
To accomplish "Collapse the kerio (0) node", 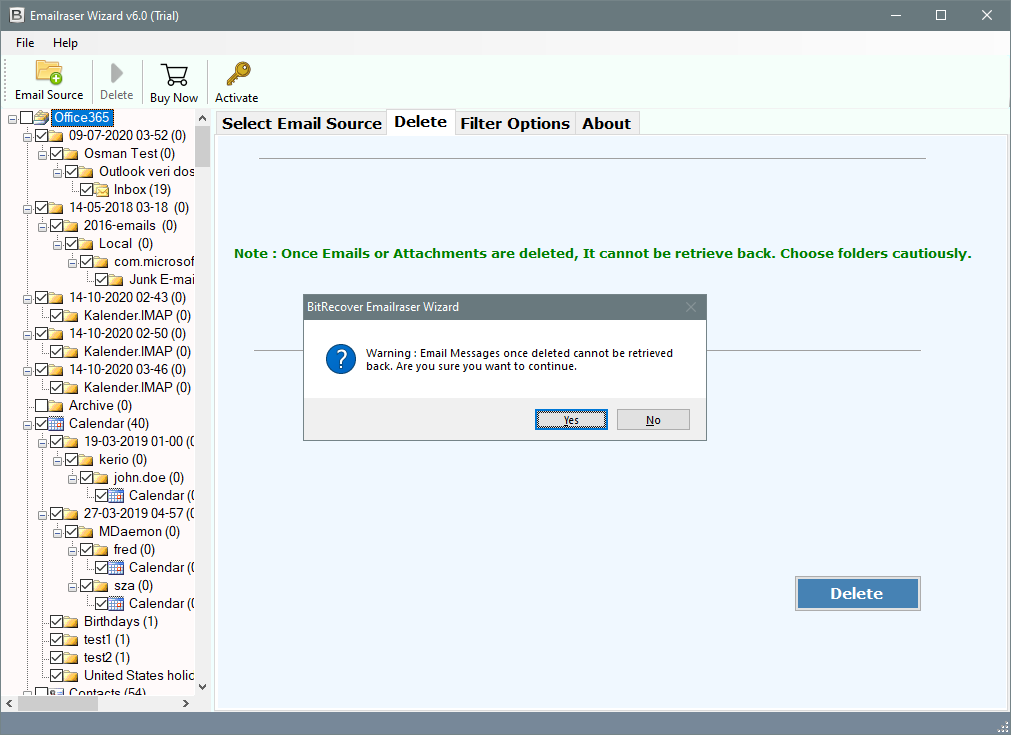I will [x=57, y=461].
